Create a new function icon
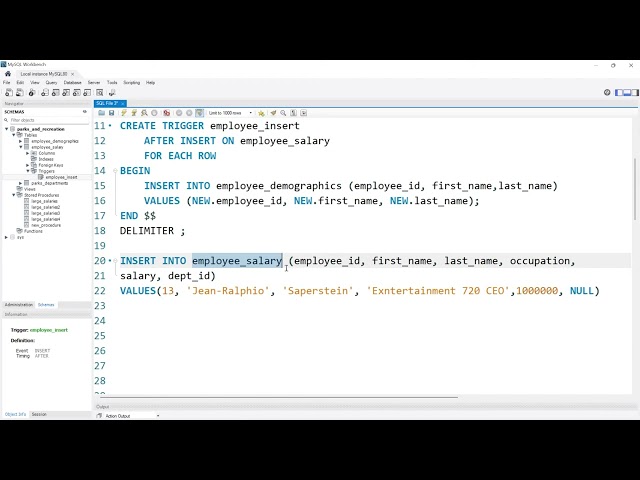The image size is (640, 480). [x=87, y=93]
